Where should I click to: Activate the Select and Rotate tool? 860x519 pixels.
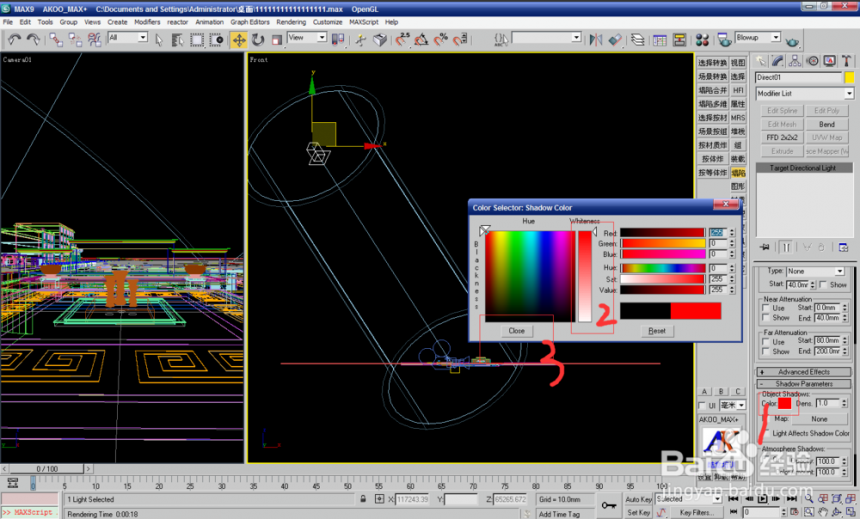[x=258, y=40]
